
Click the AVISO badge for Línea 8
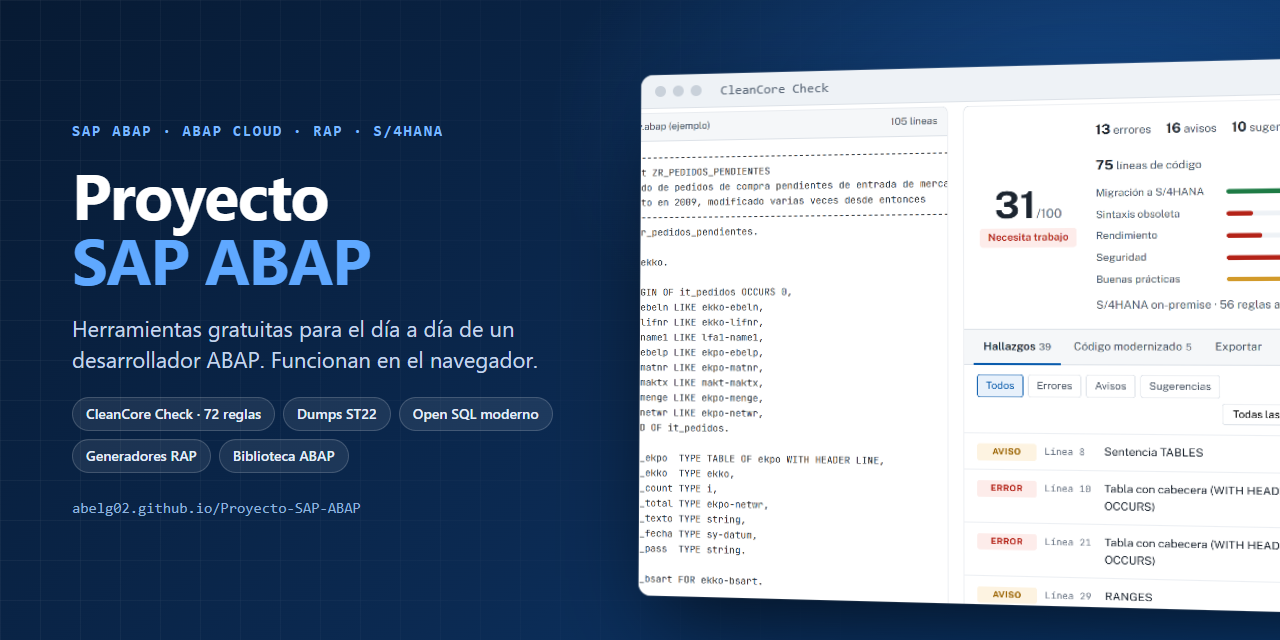coord(1006,451)
